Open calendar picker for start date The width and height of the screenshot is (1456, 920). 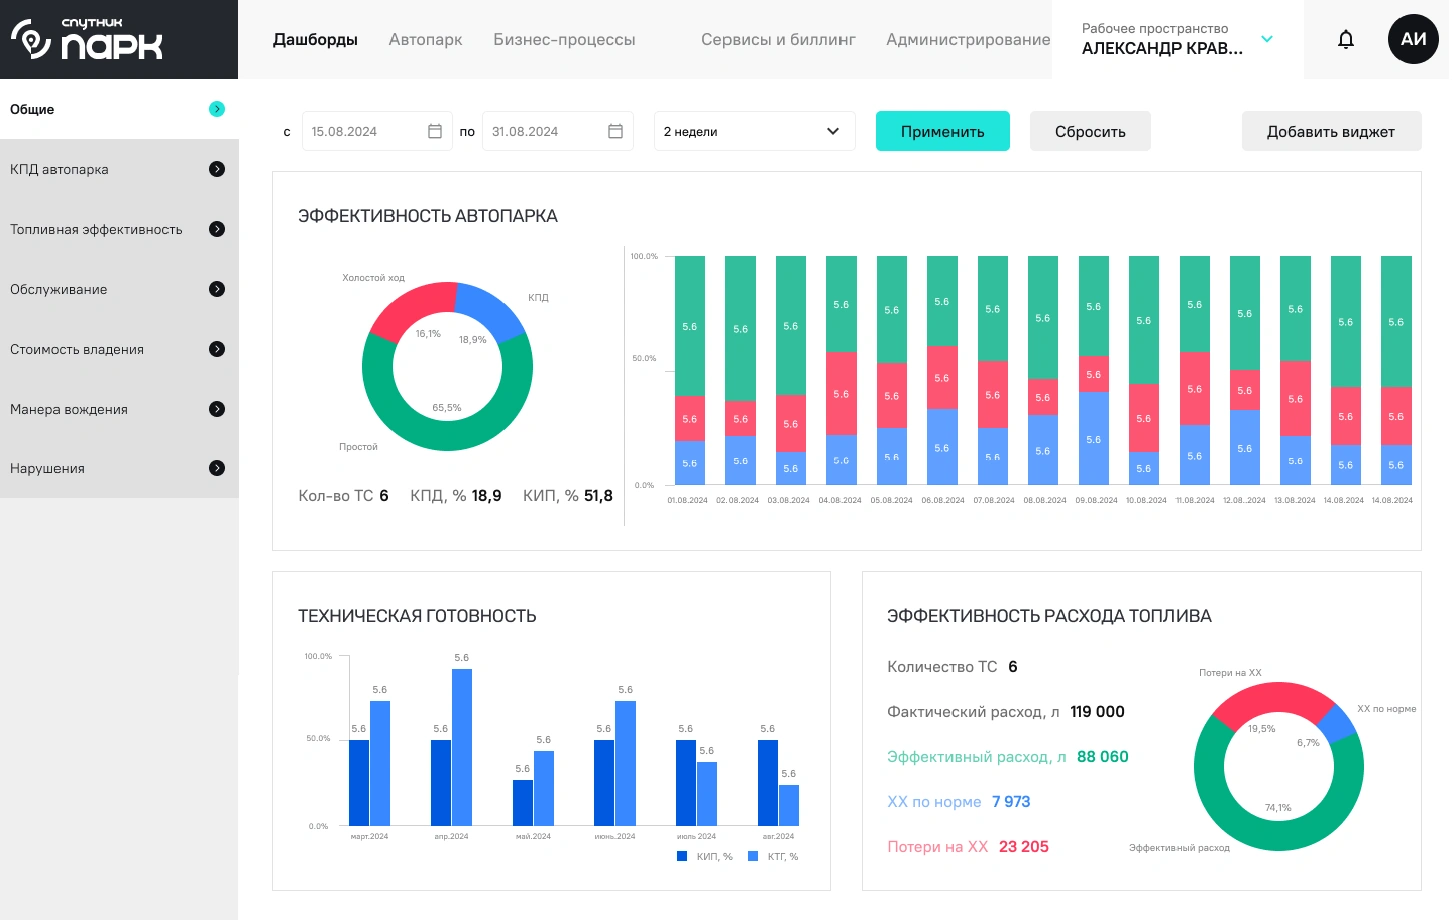(435, 131)
